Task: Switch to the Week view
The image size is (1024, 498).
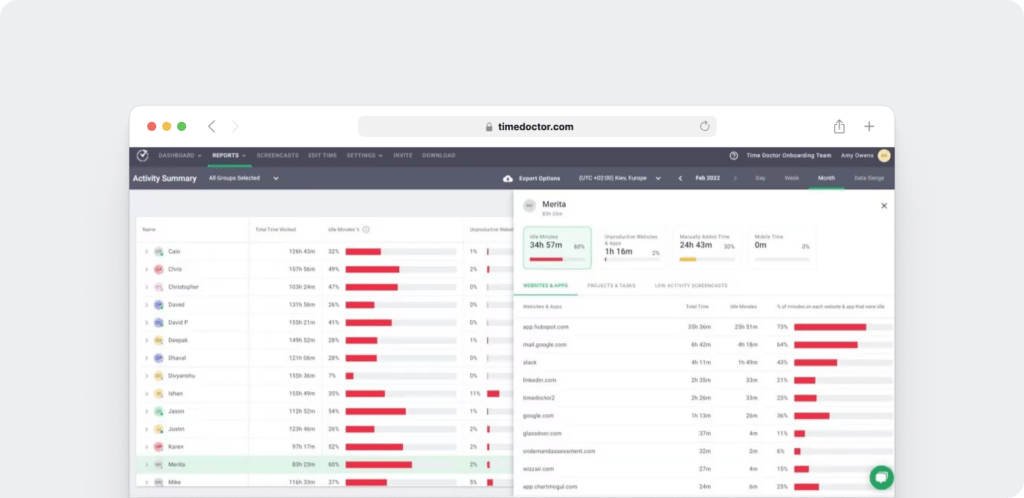Action: (x=792, y=178)
